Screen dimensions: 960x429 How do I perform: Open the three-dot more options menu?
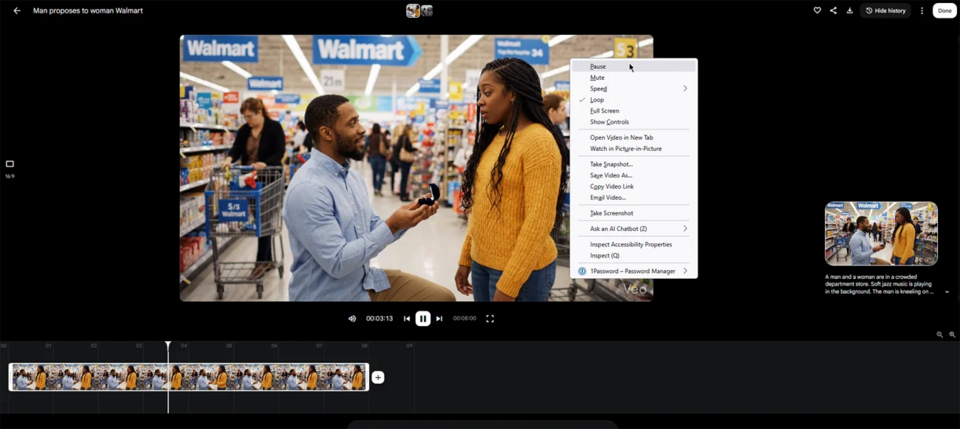click(922, 10)
